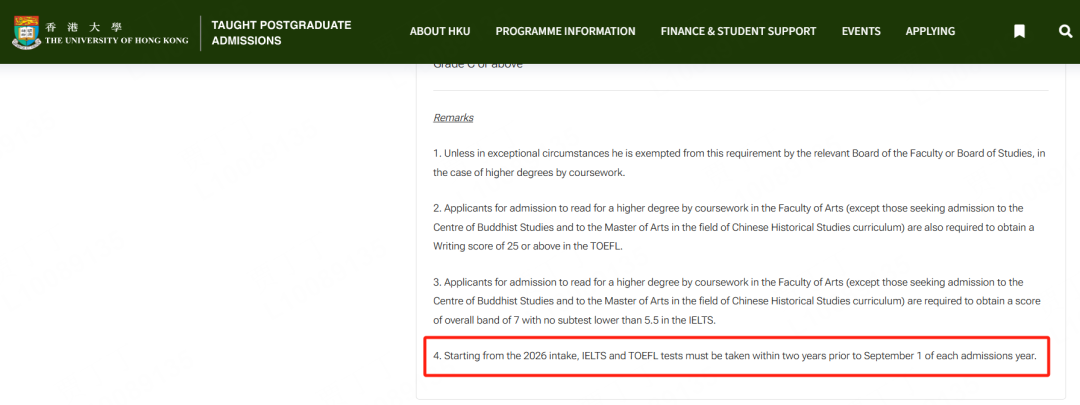Click remark 3 about IELTS overall band
The width and height of the screenshot is (1080, 405).
[x=737, y=302]
